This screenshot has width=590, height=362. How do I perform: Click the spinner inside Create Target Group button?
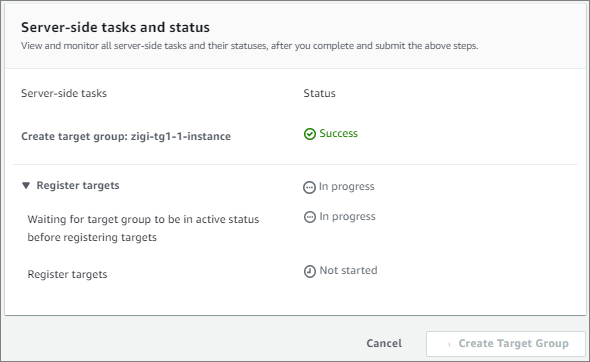pyautogui.click(x=449, y=344)
